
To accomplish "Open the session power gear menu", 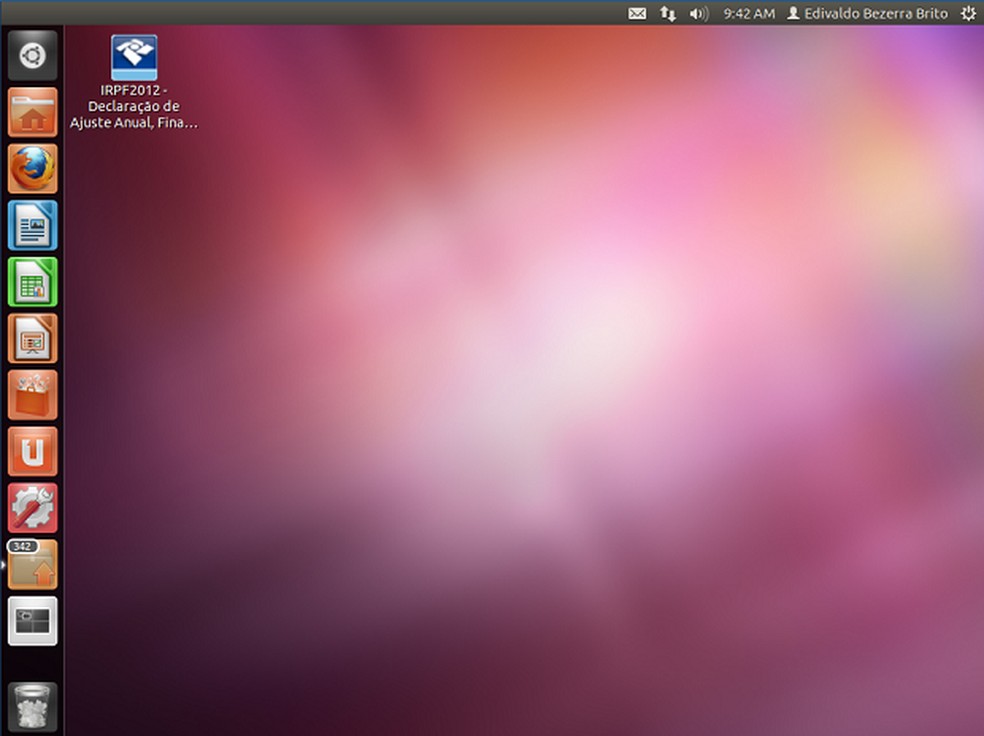I will click(968, 13).
